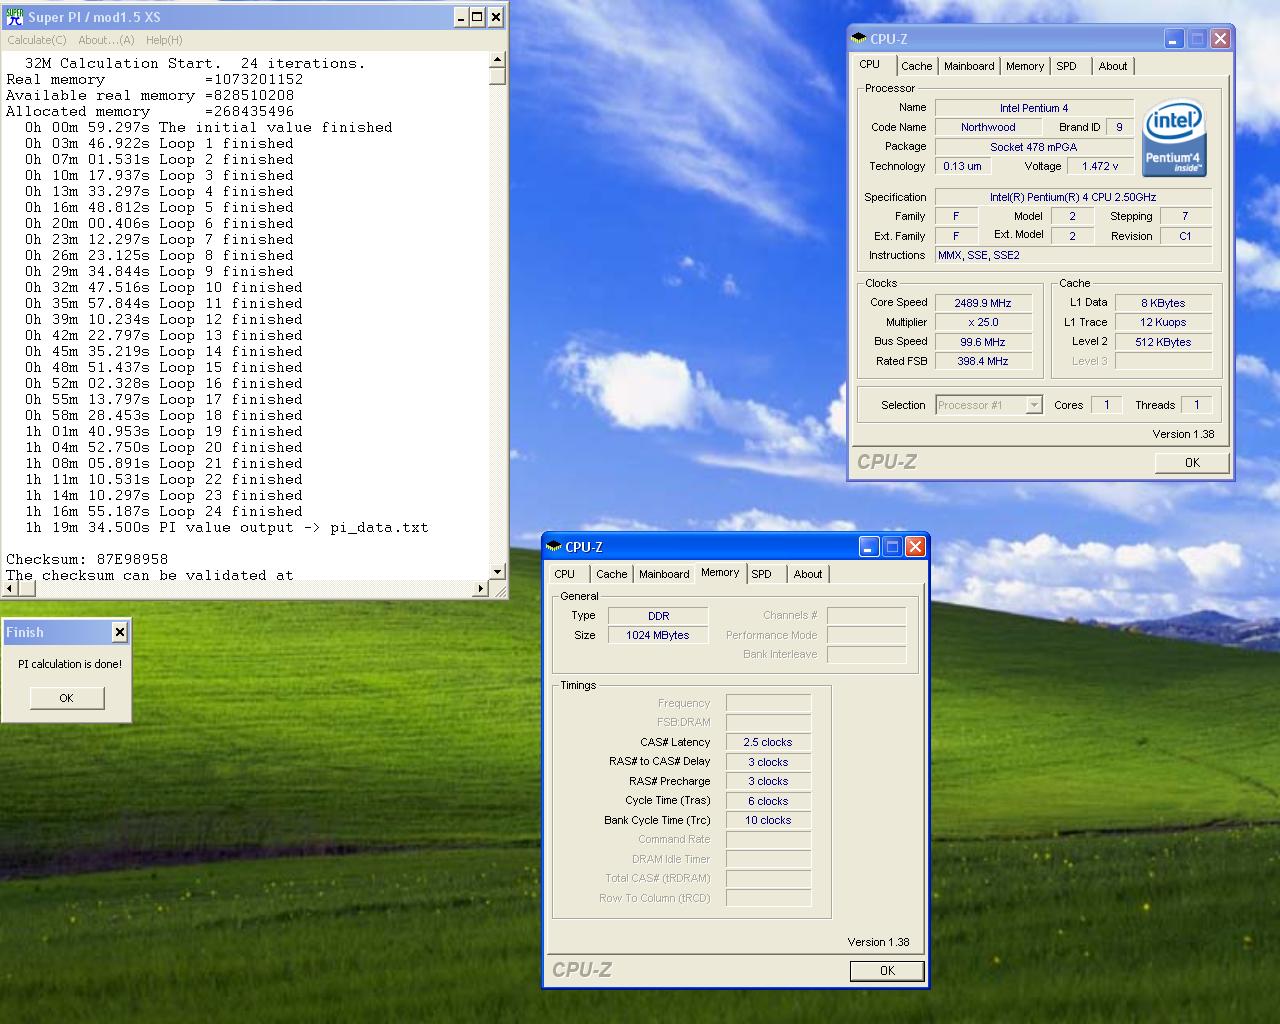Minimize the lower CPU-Z memory window
1280x1024 pixels.
coord(869,547)
